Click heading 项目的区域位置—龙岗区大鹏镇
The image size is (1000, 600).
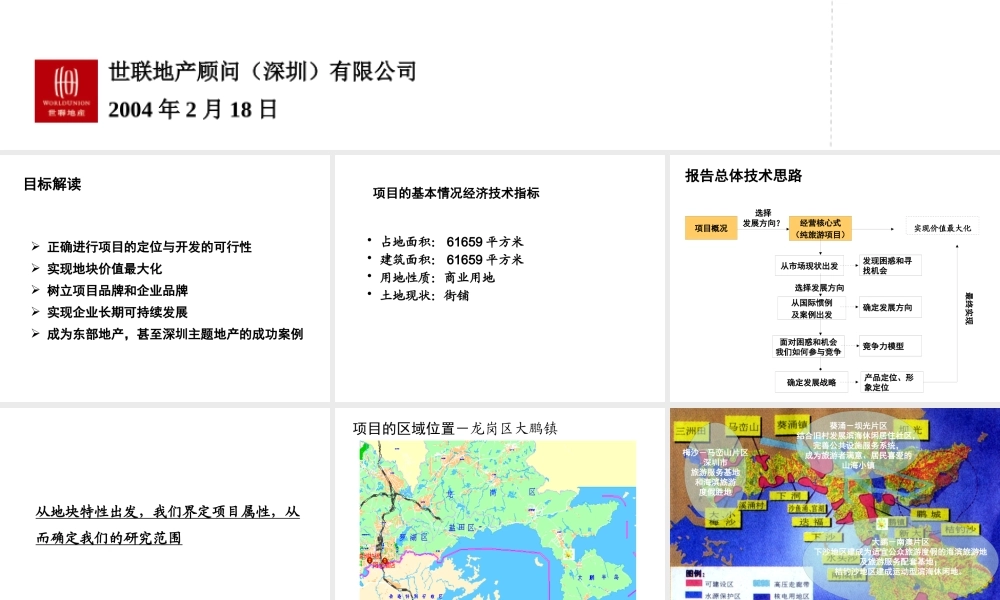click(455, 428)
